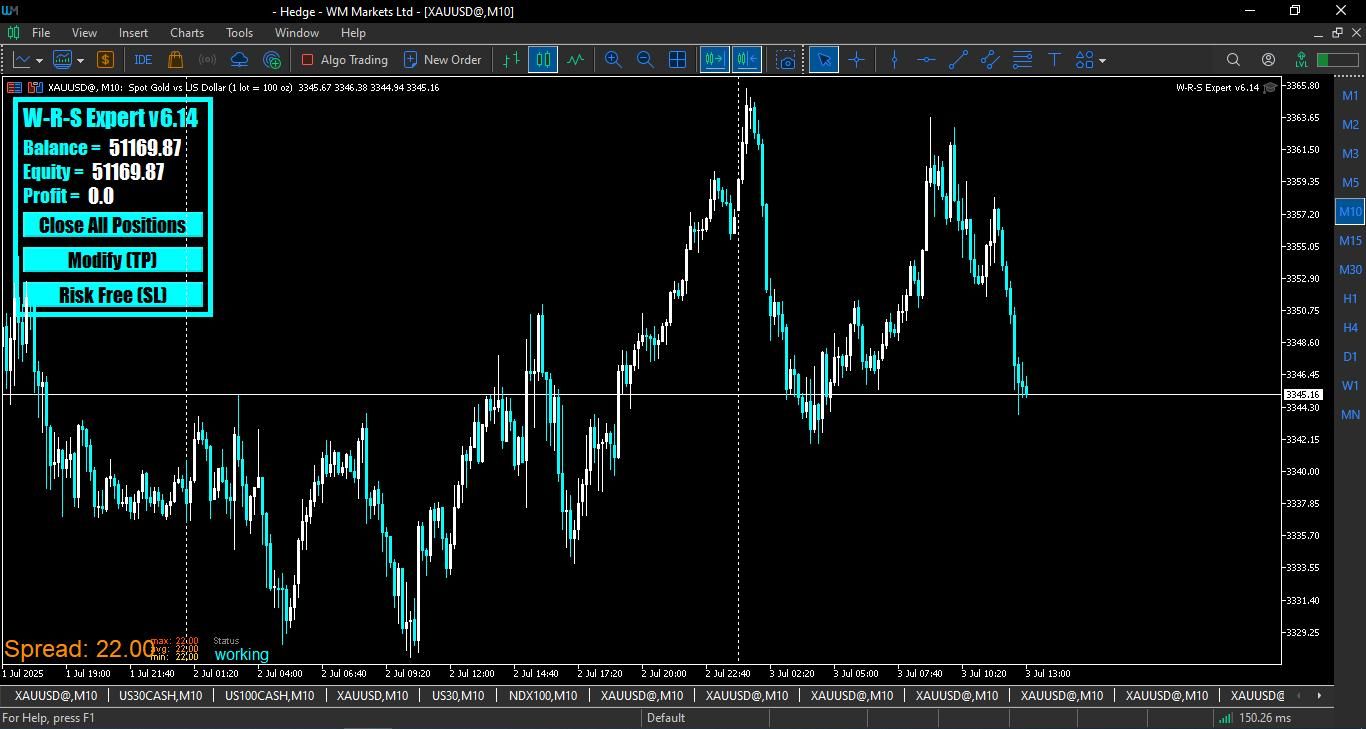Open the MetaEditor IDE

tap(143, 60)
